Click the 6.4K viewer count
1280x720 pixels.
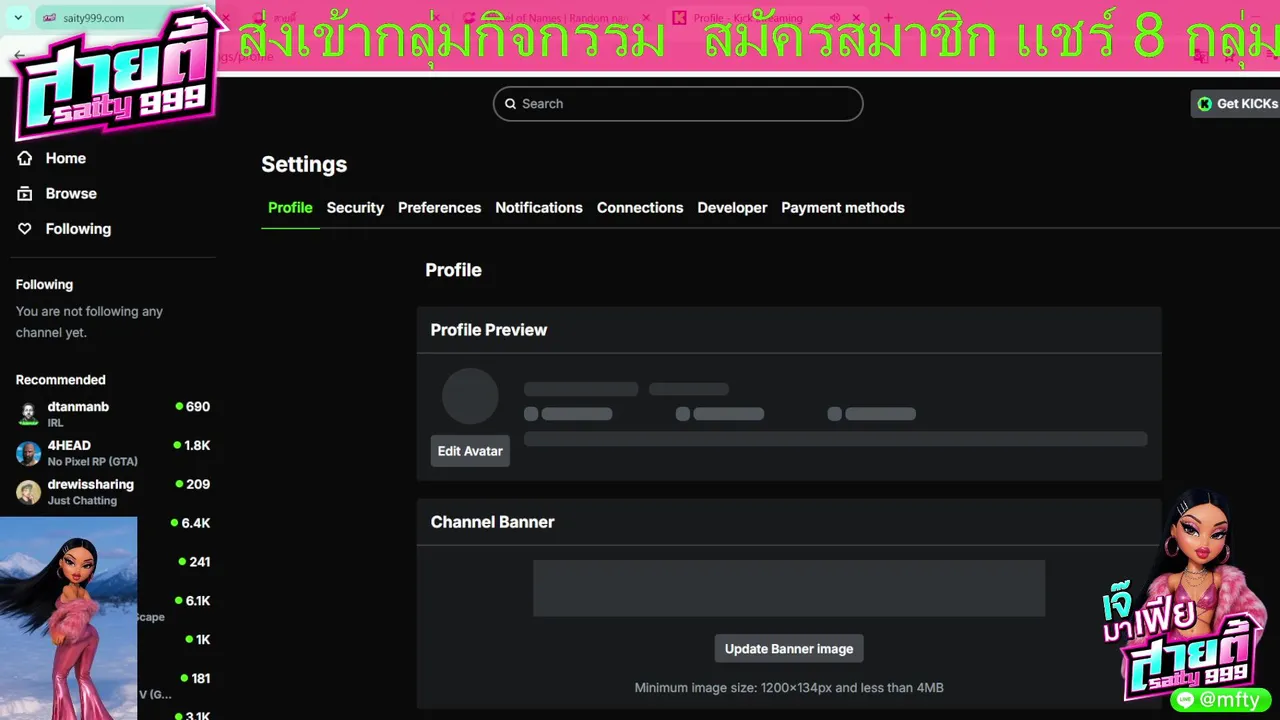(190, 523)
